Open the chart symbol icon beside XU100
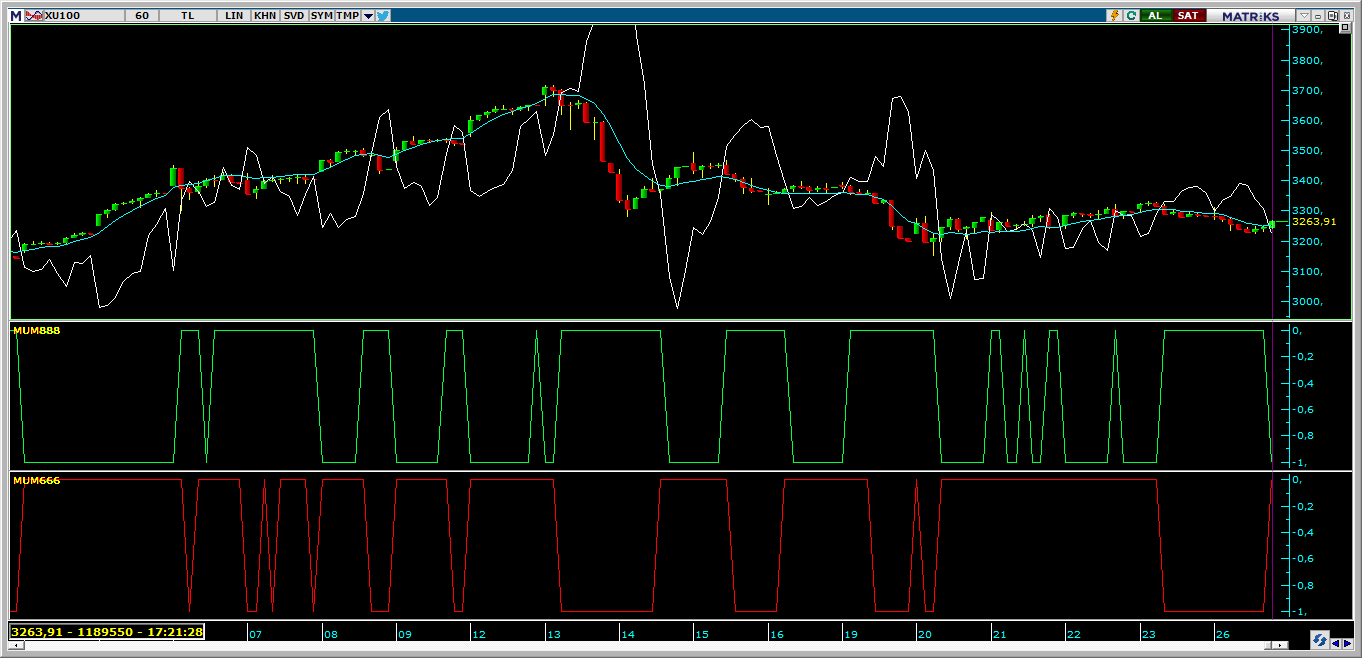1362x658 pixels. (x=34, y=16)
